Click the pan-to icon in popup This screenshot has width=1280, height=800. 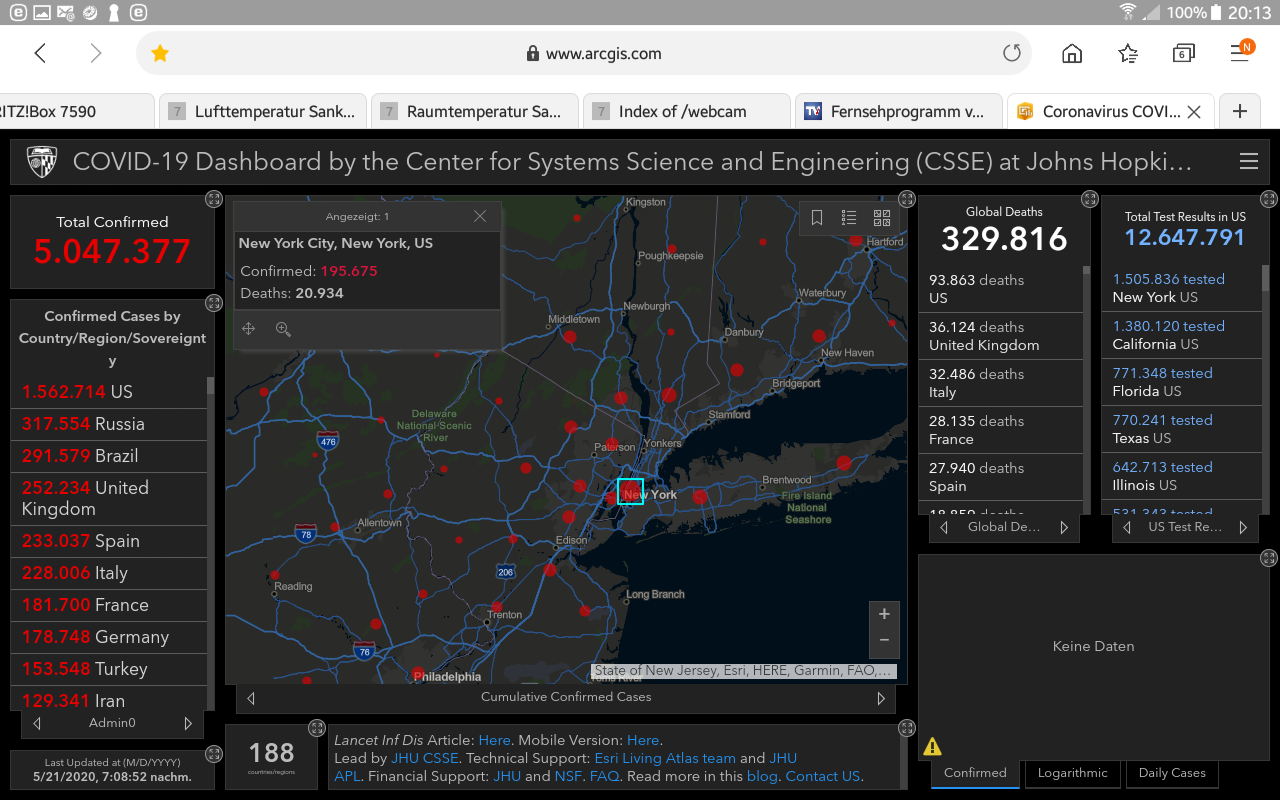click(x=249, y=329)
